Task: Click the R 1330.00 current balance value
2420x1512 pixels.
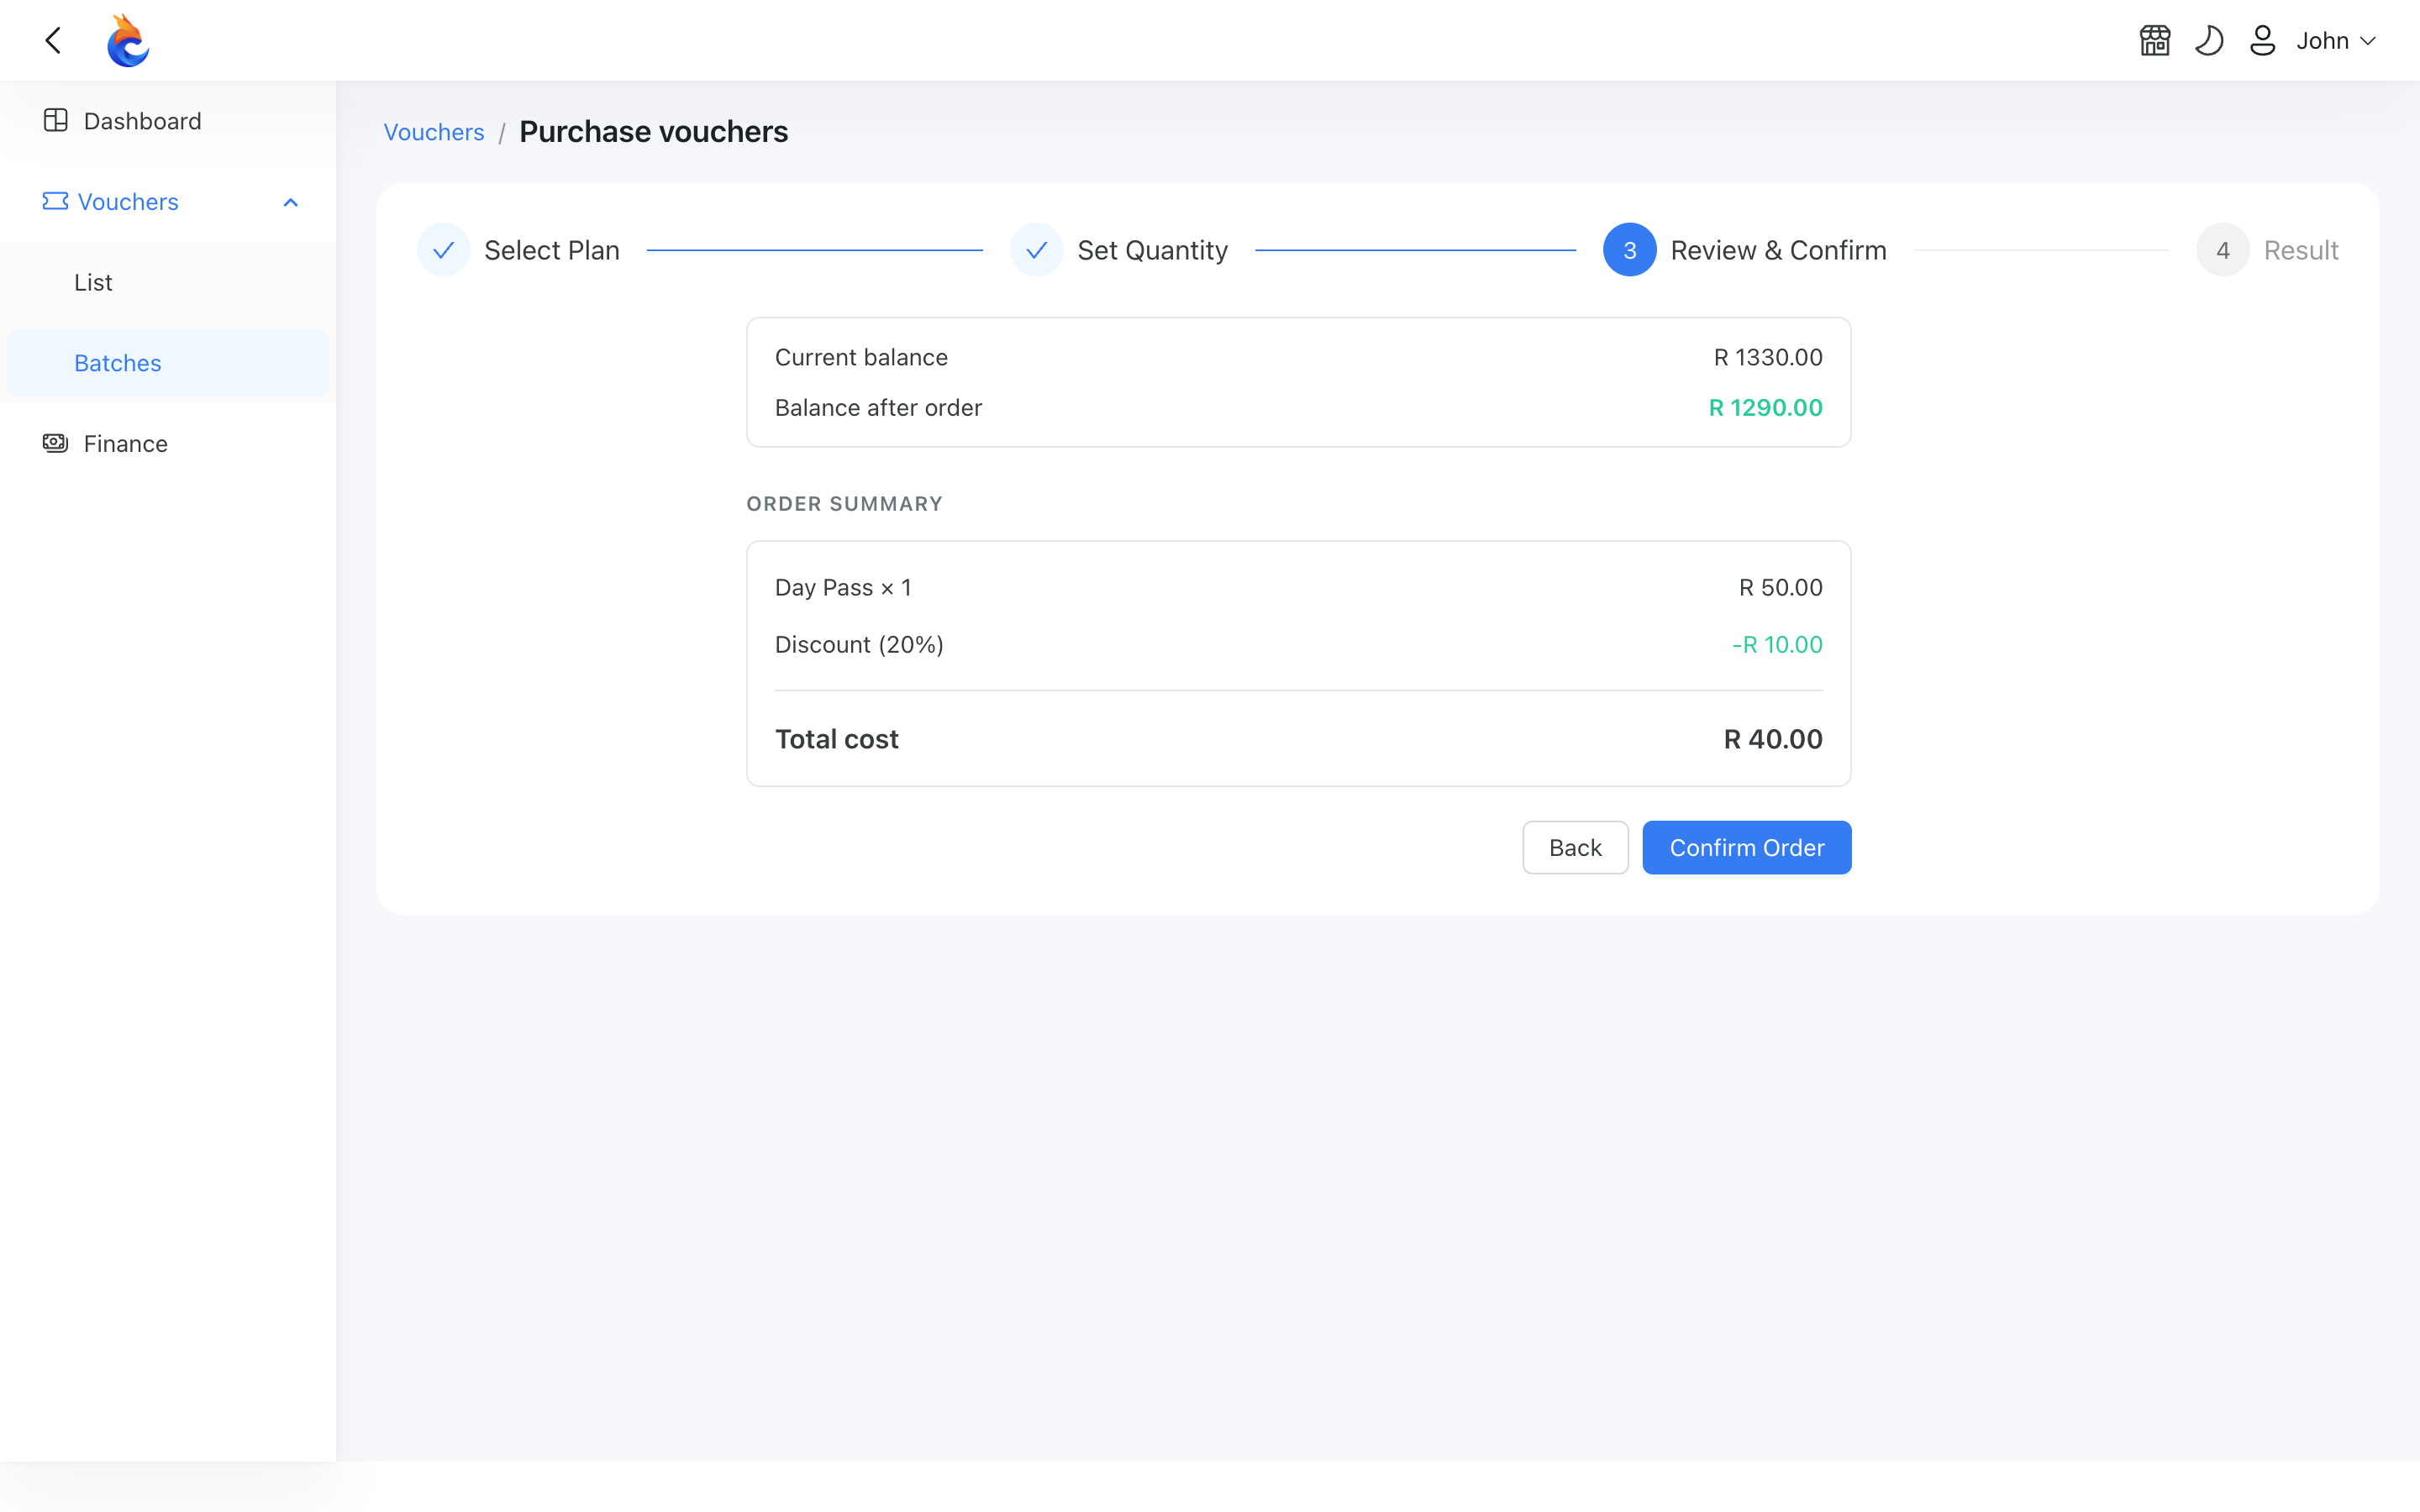Action: tap(1768, 357)
